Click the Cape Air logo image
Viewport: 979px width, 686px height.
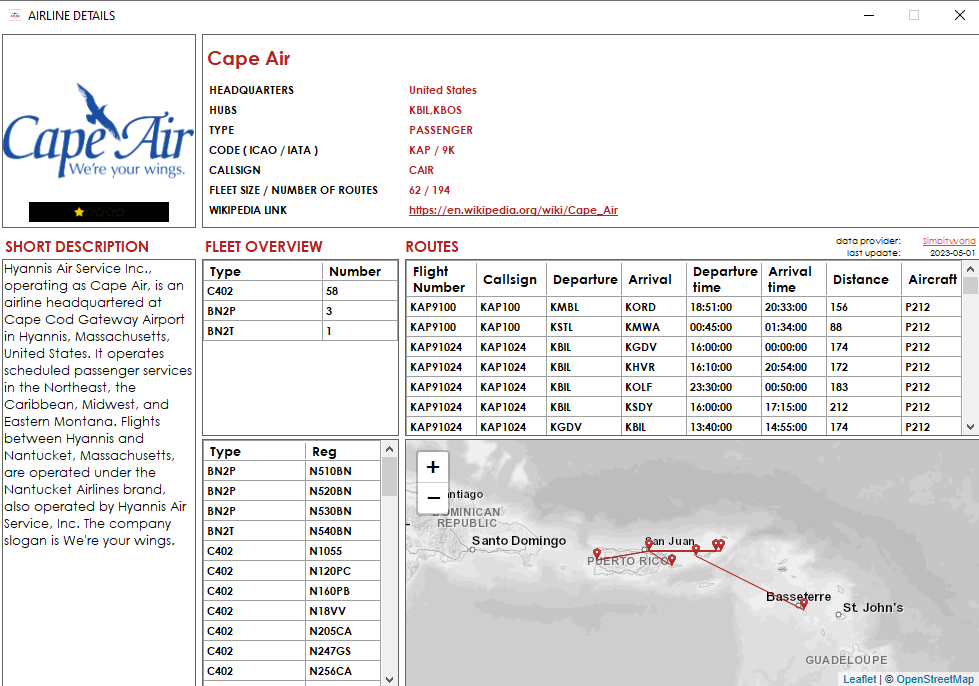[99, 130]
